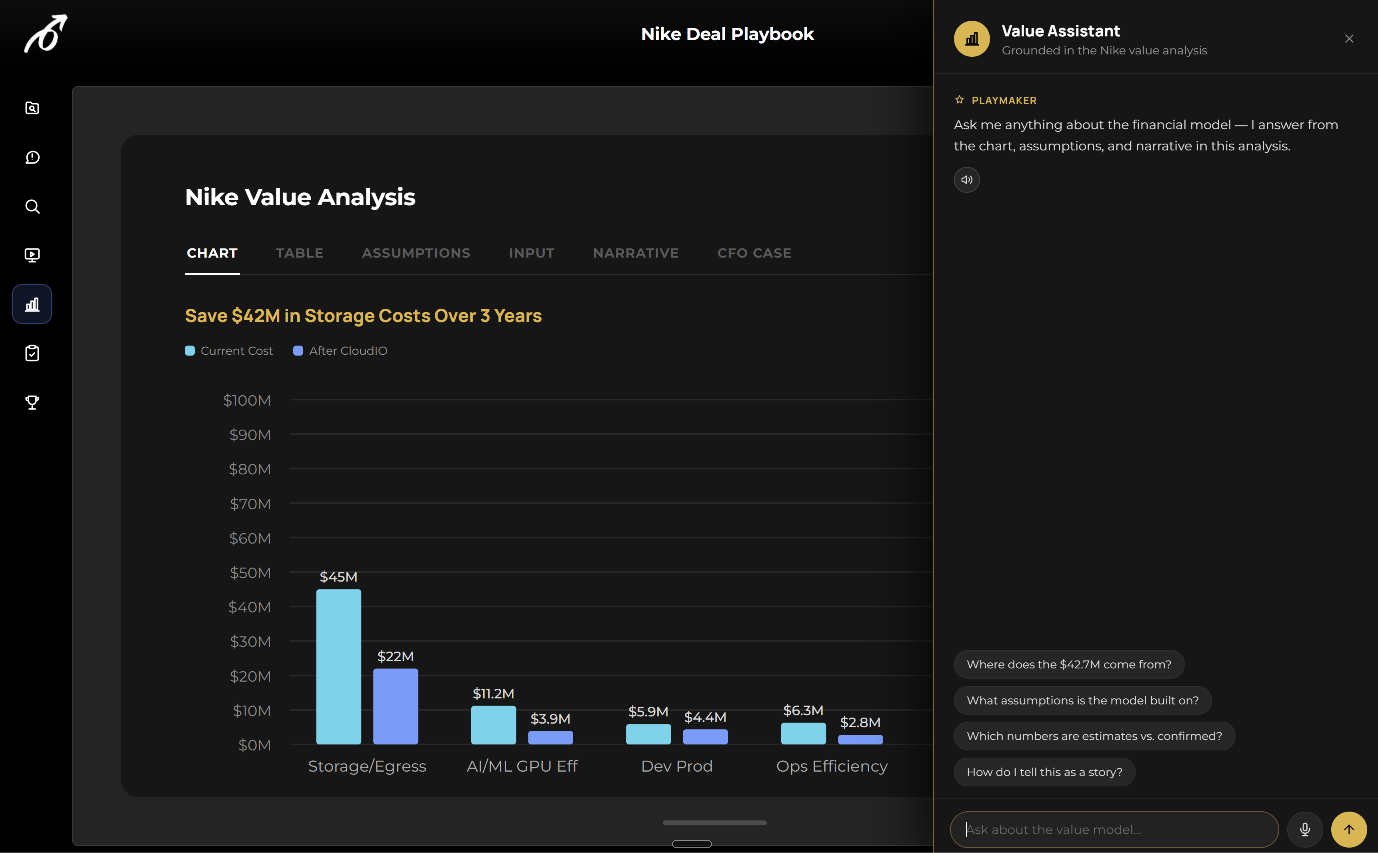This screenshot has height=853, width=1378.
Task: Click 'Save $42M in Storage Costs Over 3 Years'
Action: tap(363, 316)
